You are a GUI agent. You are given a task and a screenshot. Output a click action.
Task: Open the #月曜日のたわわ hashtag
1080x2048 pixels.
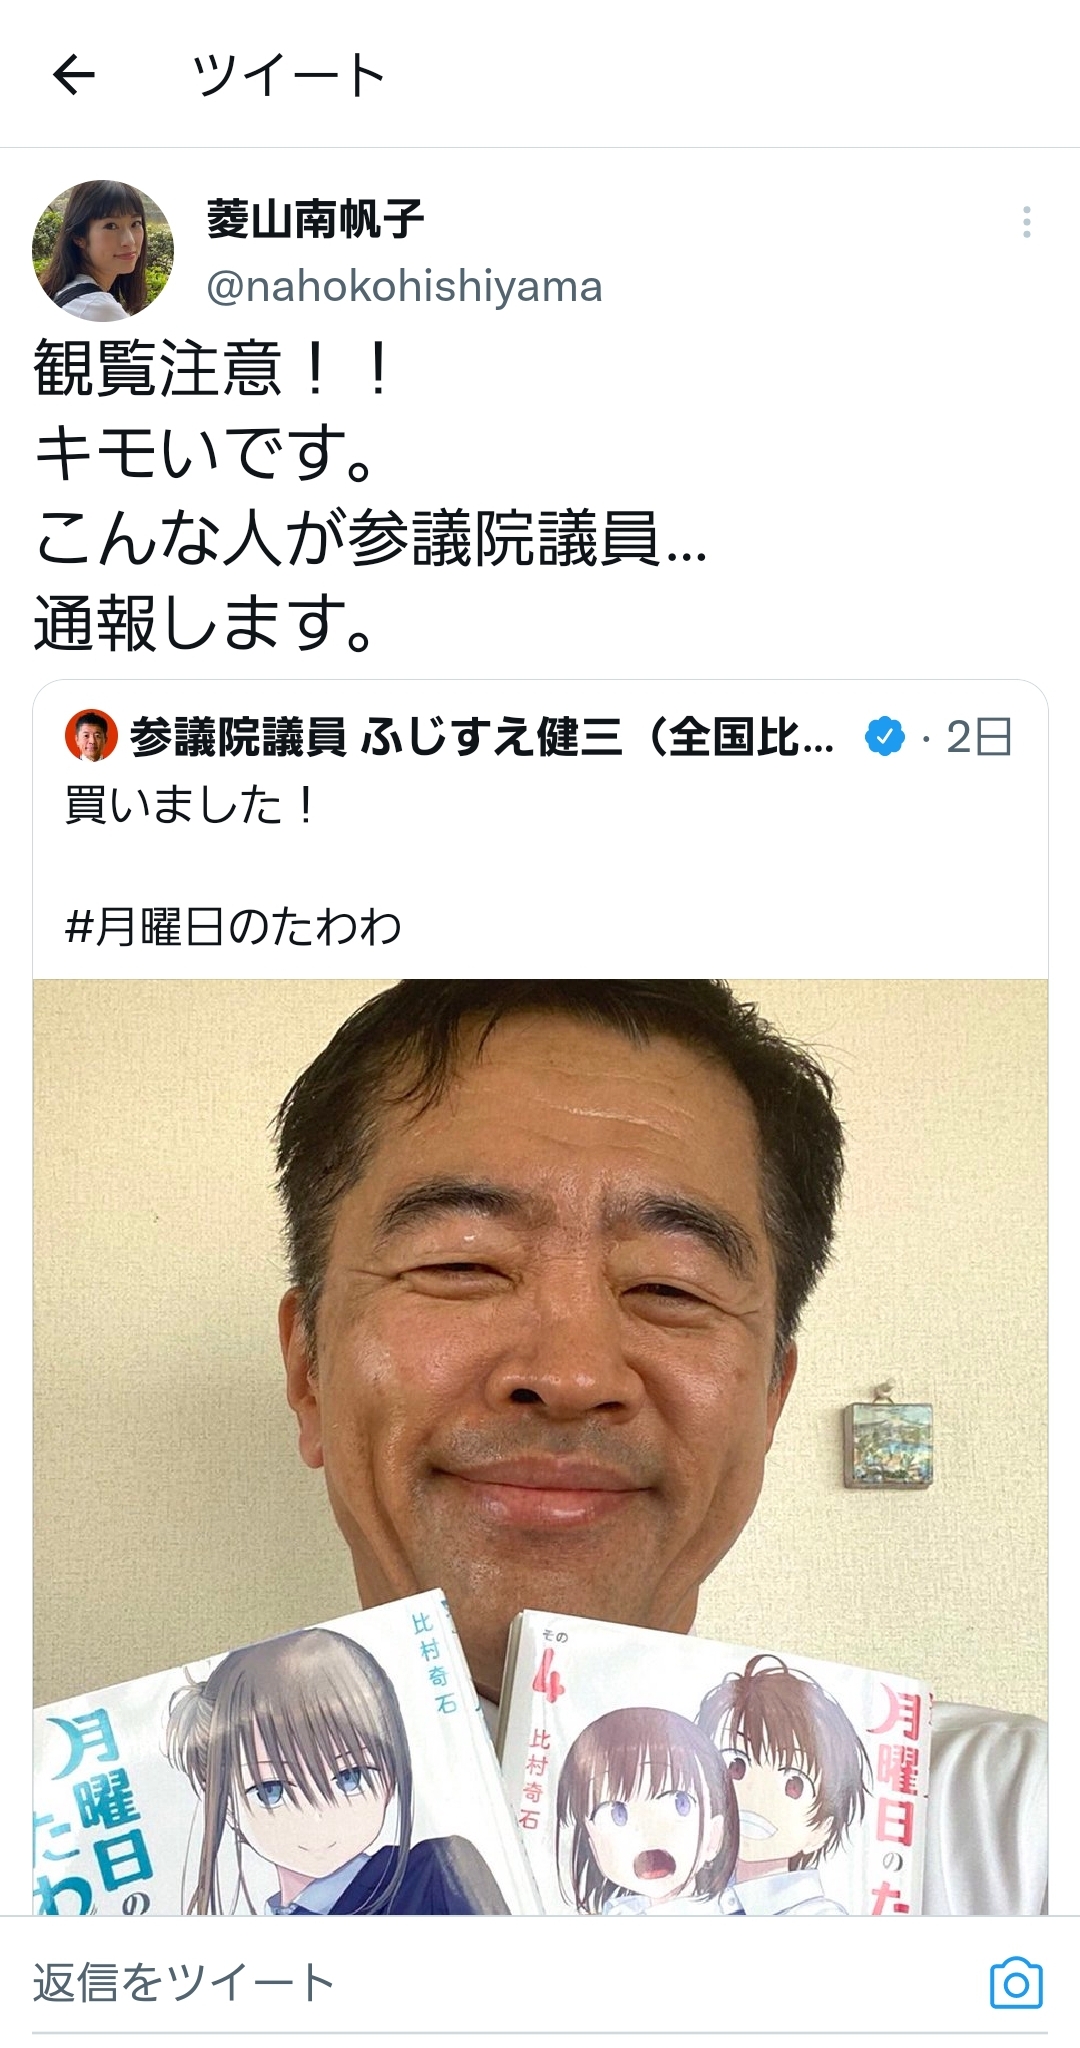point(233,927)
